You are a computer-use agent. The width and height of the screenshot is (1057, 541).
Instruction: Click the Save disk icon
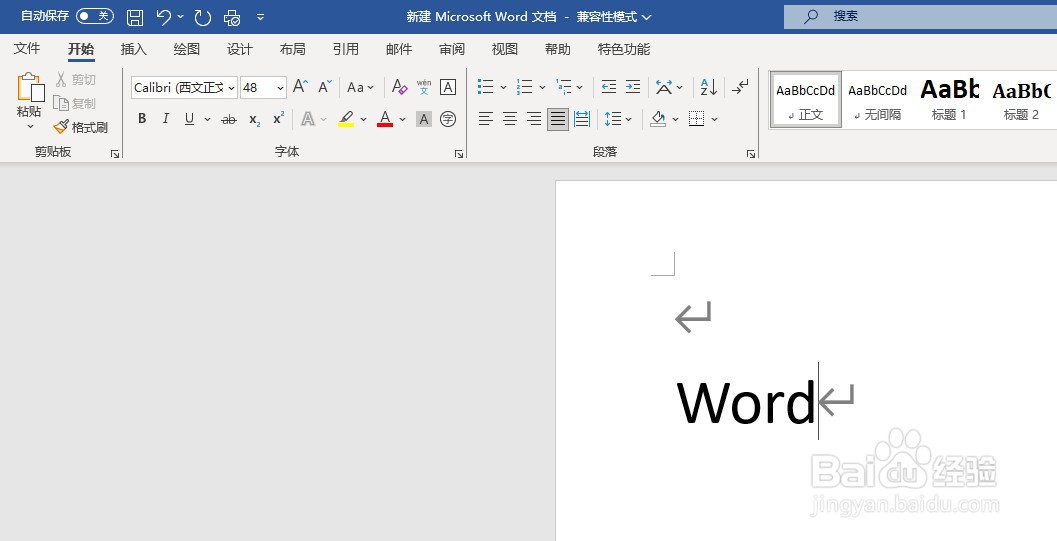pos(135,17)
